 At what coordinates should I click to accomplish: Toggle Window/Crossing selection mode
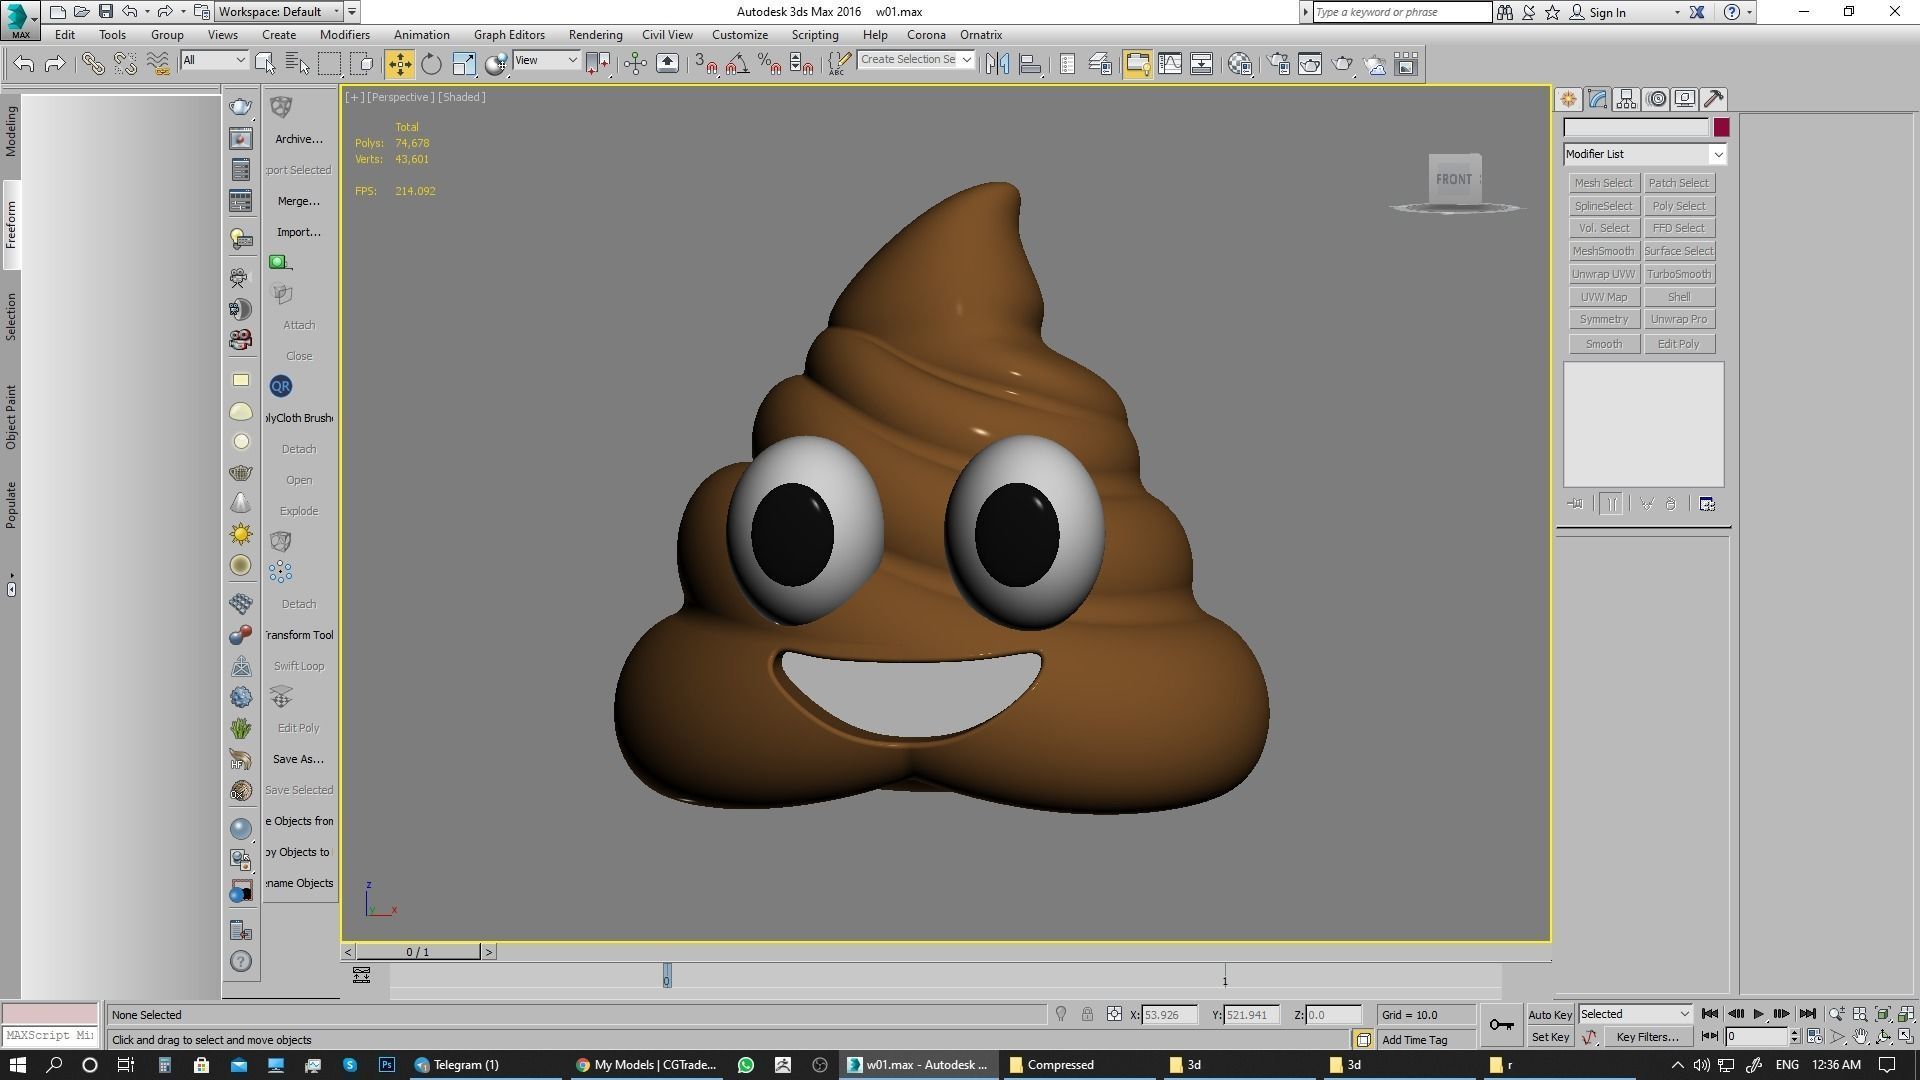coord(364,64)
